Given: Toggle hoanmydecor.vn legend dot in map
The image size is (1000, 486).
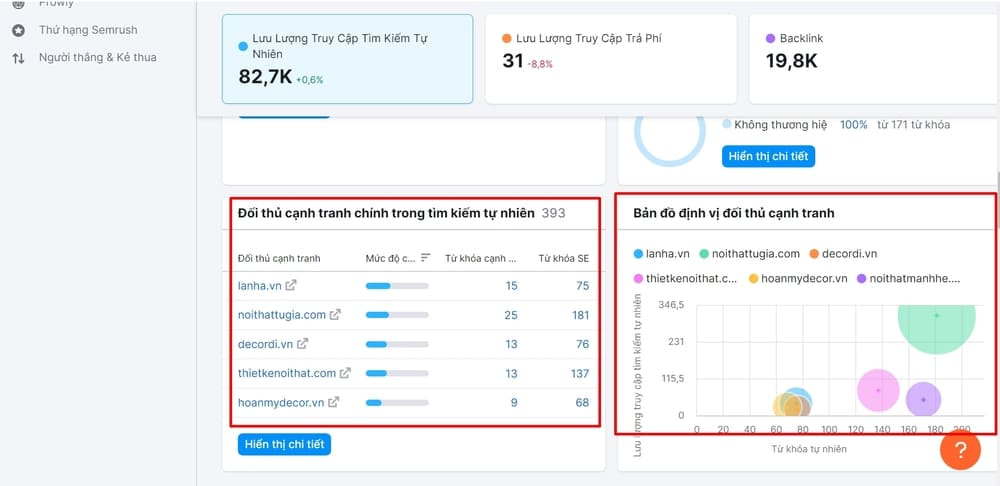Looking at the screenshot, I should pyautogui.click(x=753, y=279).
